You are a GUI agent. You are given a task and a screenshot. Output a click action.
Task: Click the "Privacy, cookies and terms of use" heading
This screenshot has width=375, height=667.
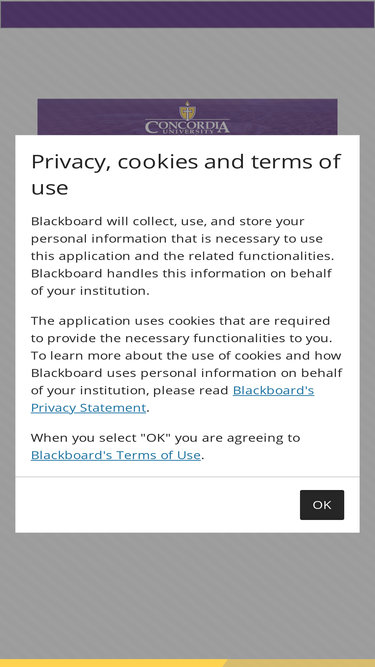[x=186, y=174]
